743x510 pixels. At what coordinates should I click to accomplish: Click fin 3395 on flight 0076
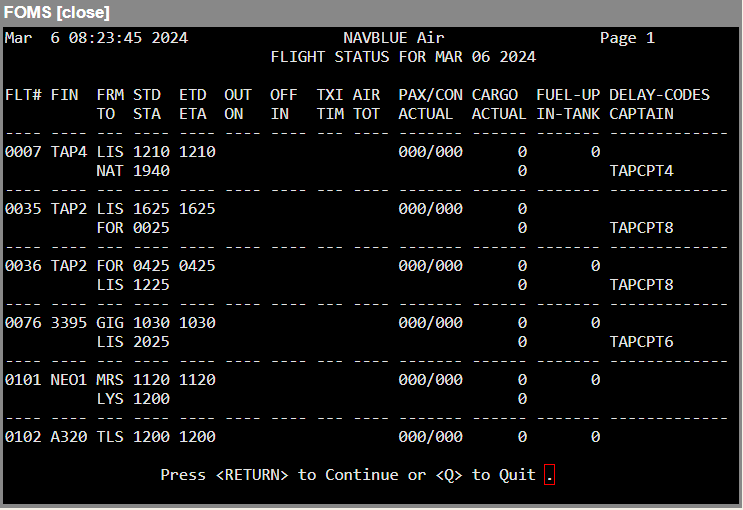pyautogui.click(x=69, y=322)
